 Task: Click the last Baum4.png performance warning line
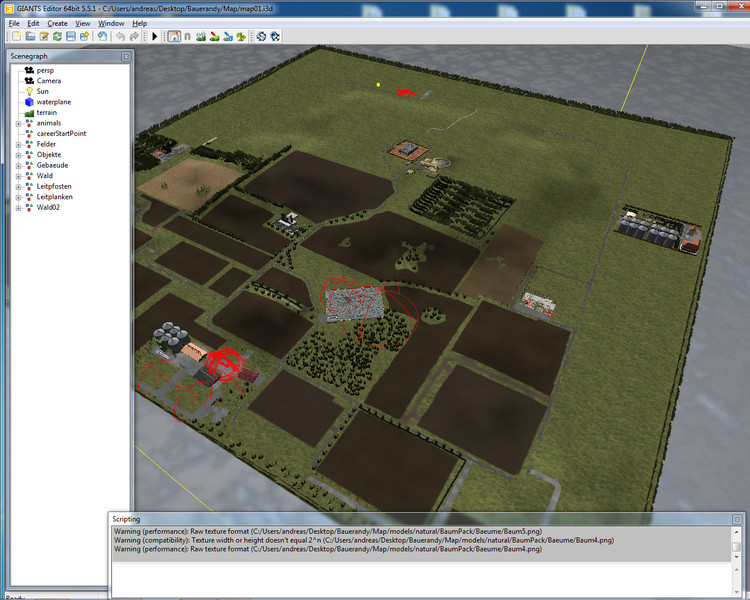[x=328, y=549]
